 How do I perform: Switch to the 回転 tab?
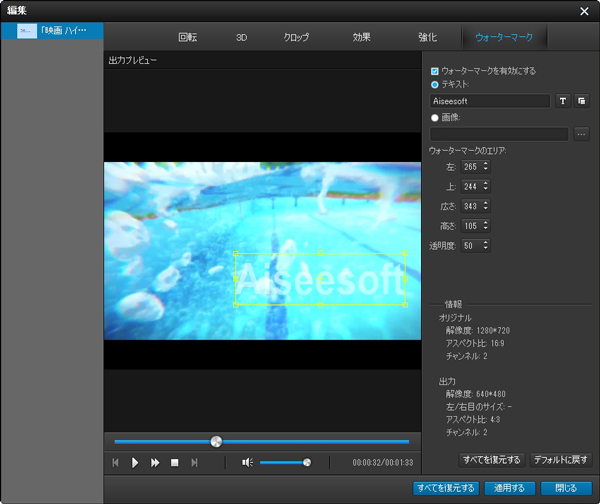click(x=188, y=38)
